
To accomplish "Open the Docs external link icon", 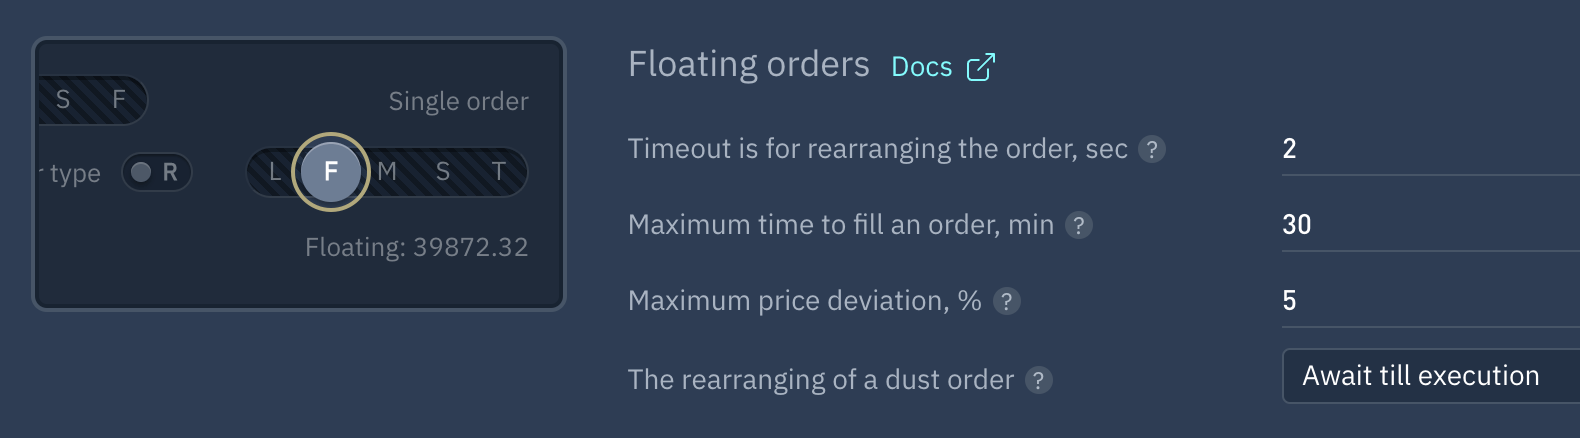I will (981, 67).
